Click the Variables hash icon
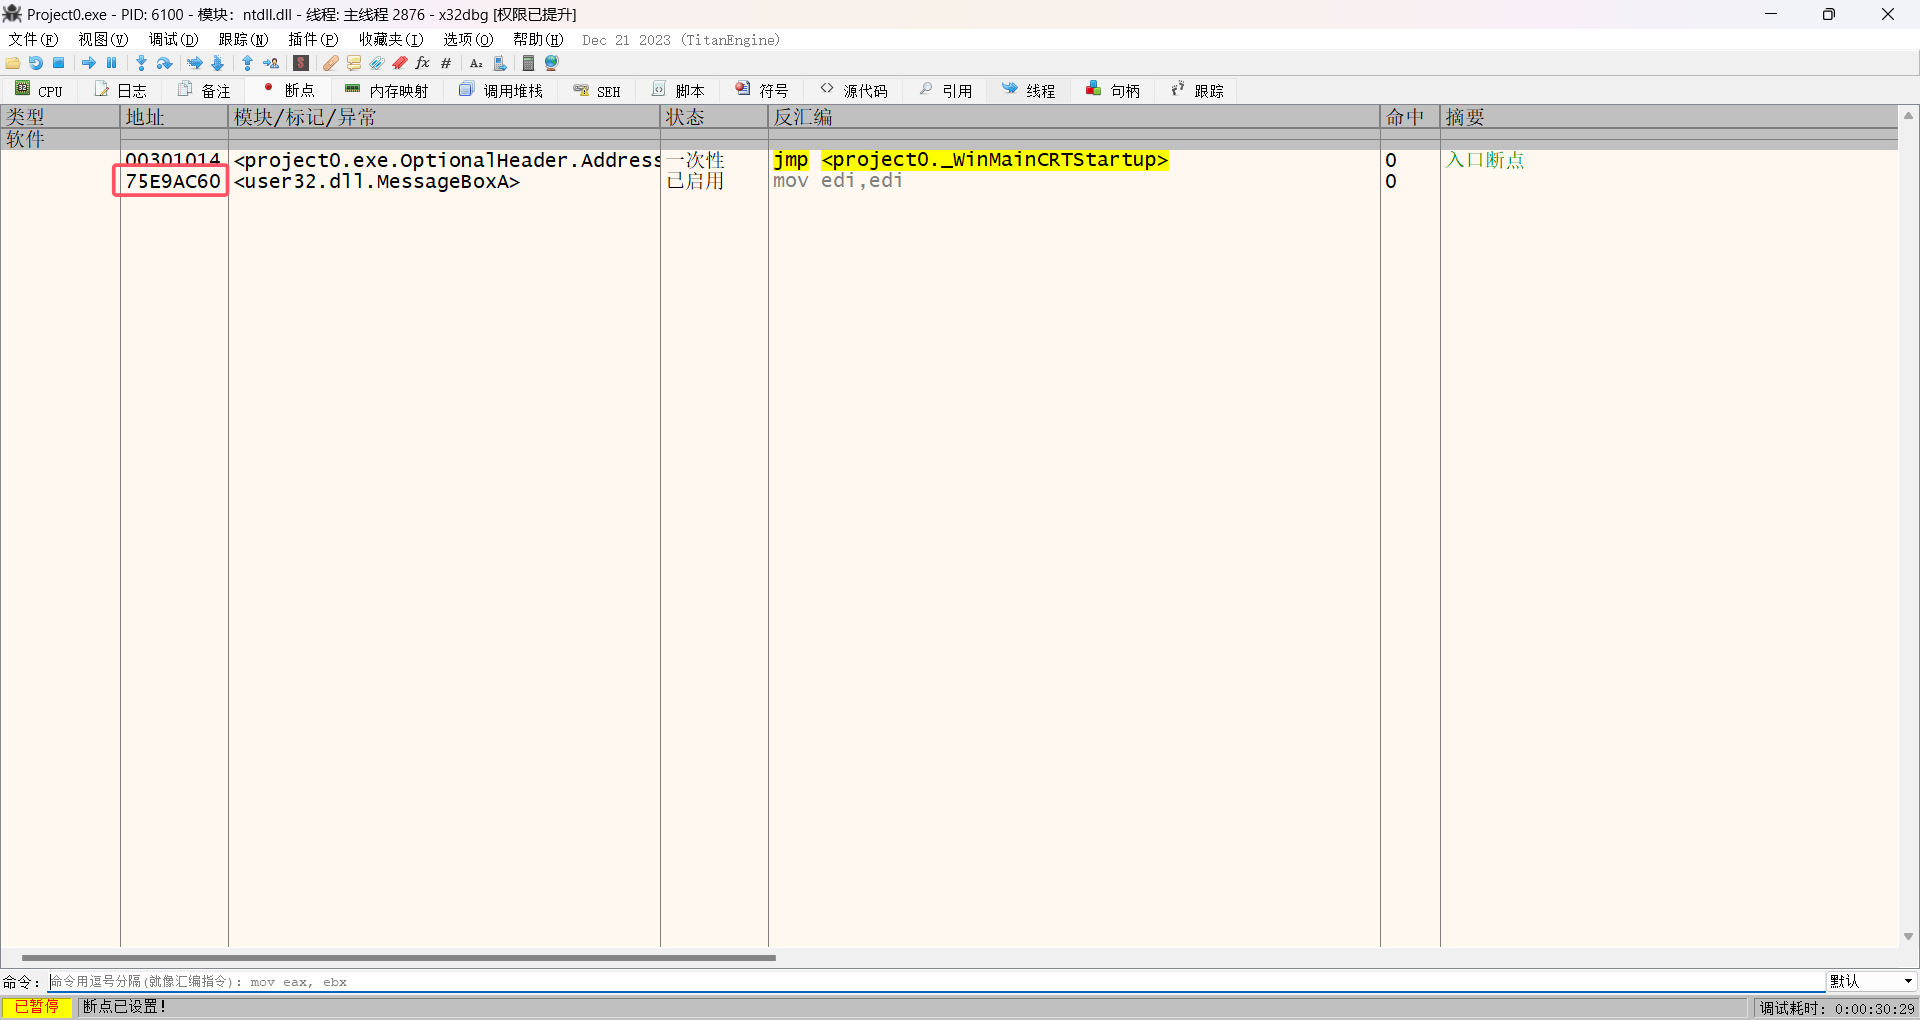 tap(446, 63)
